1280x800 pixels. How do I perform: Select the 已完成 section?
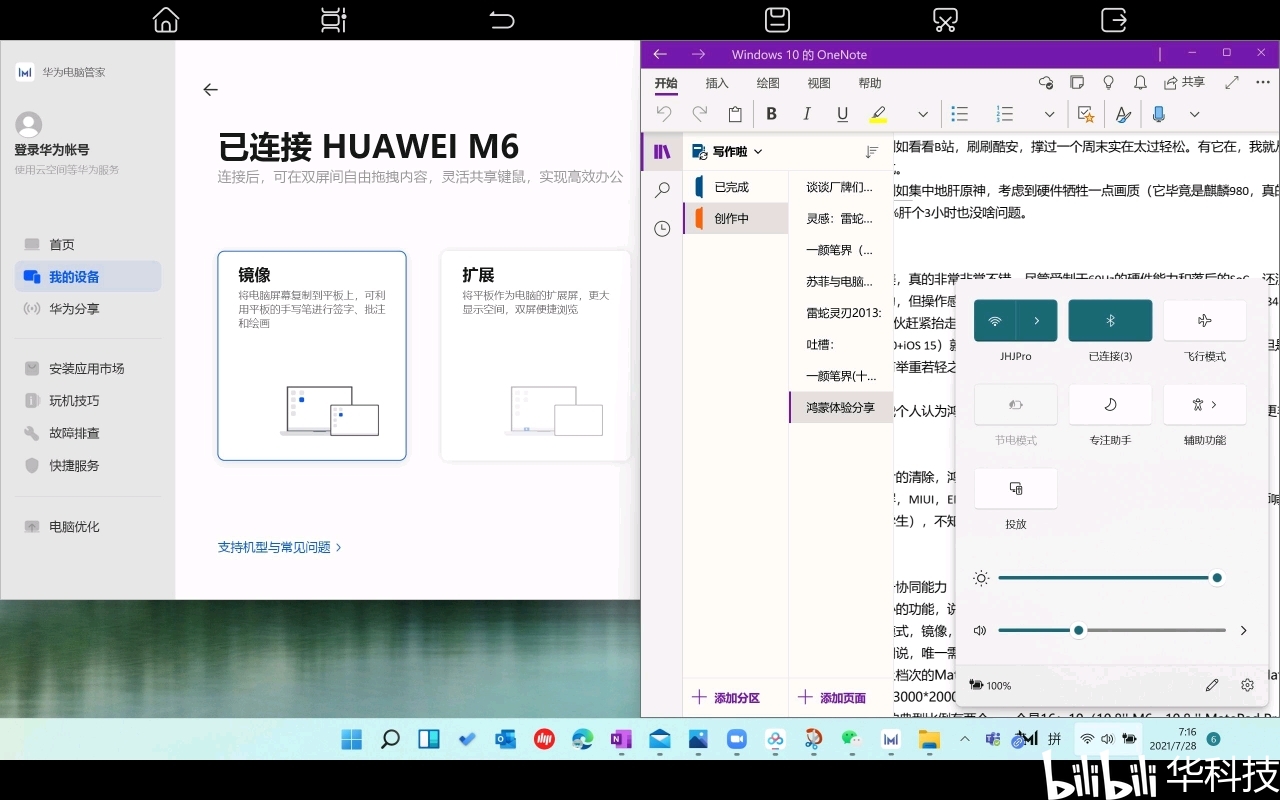pos(735,187)
